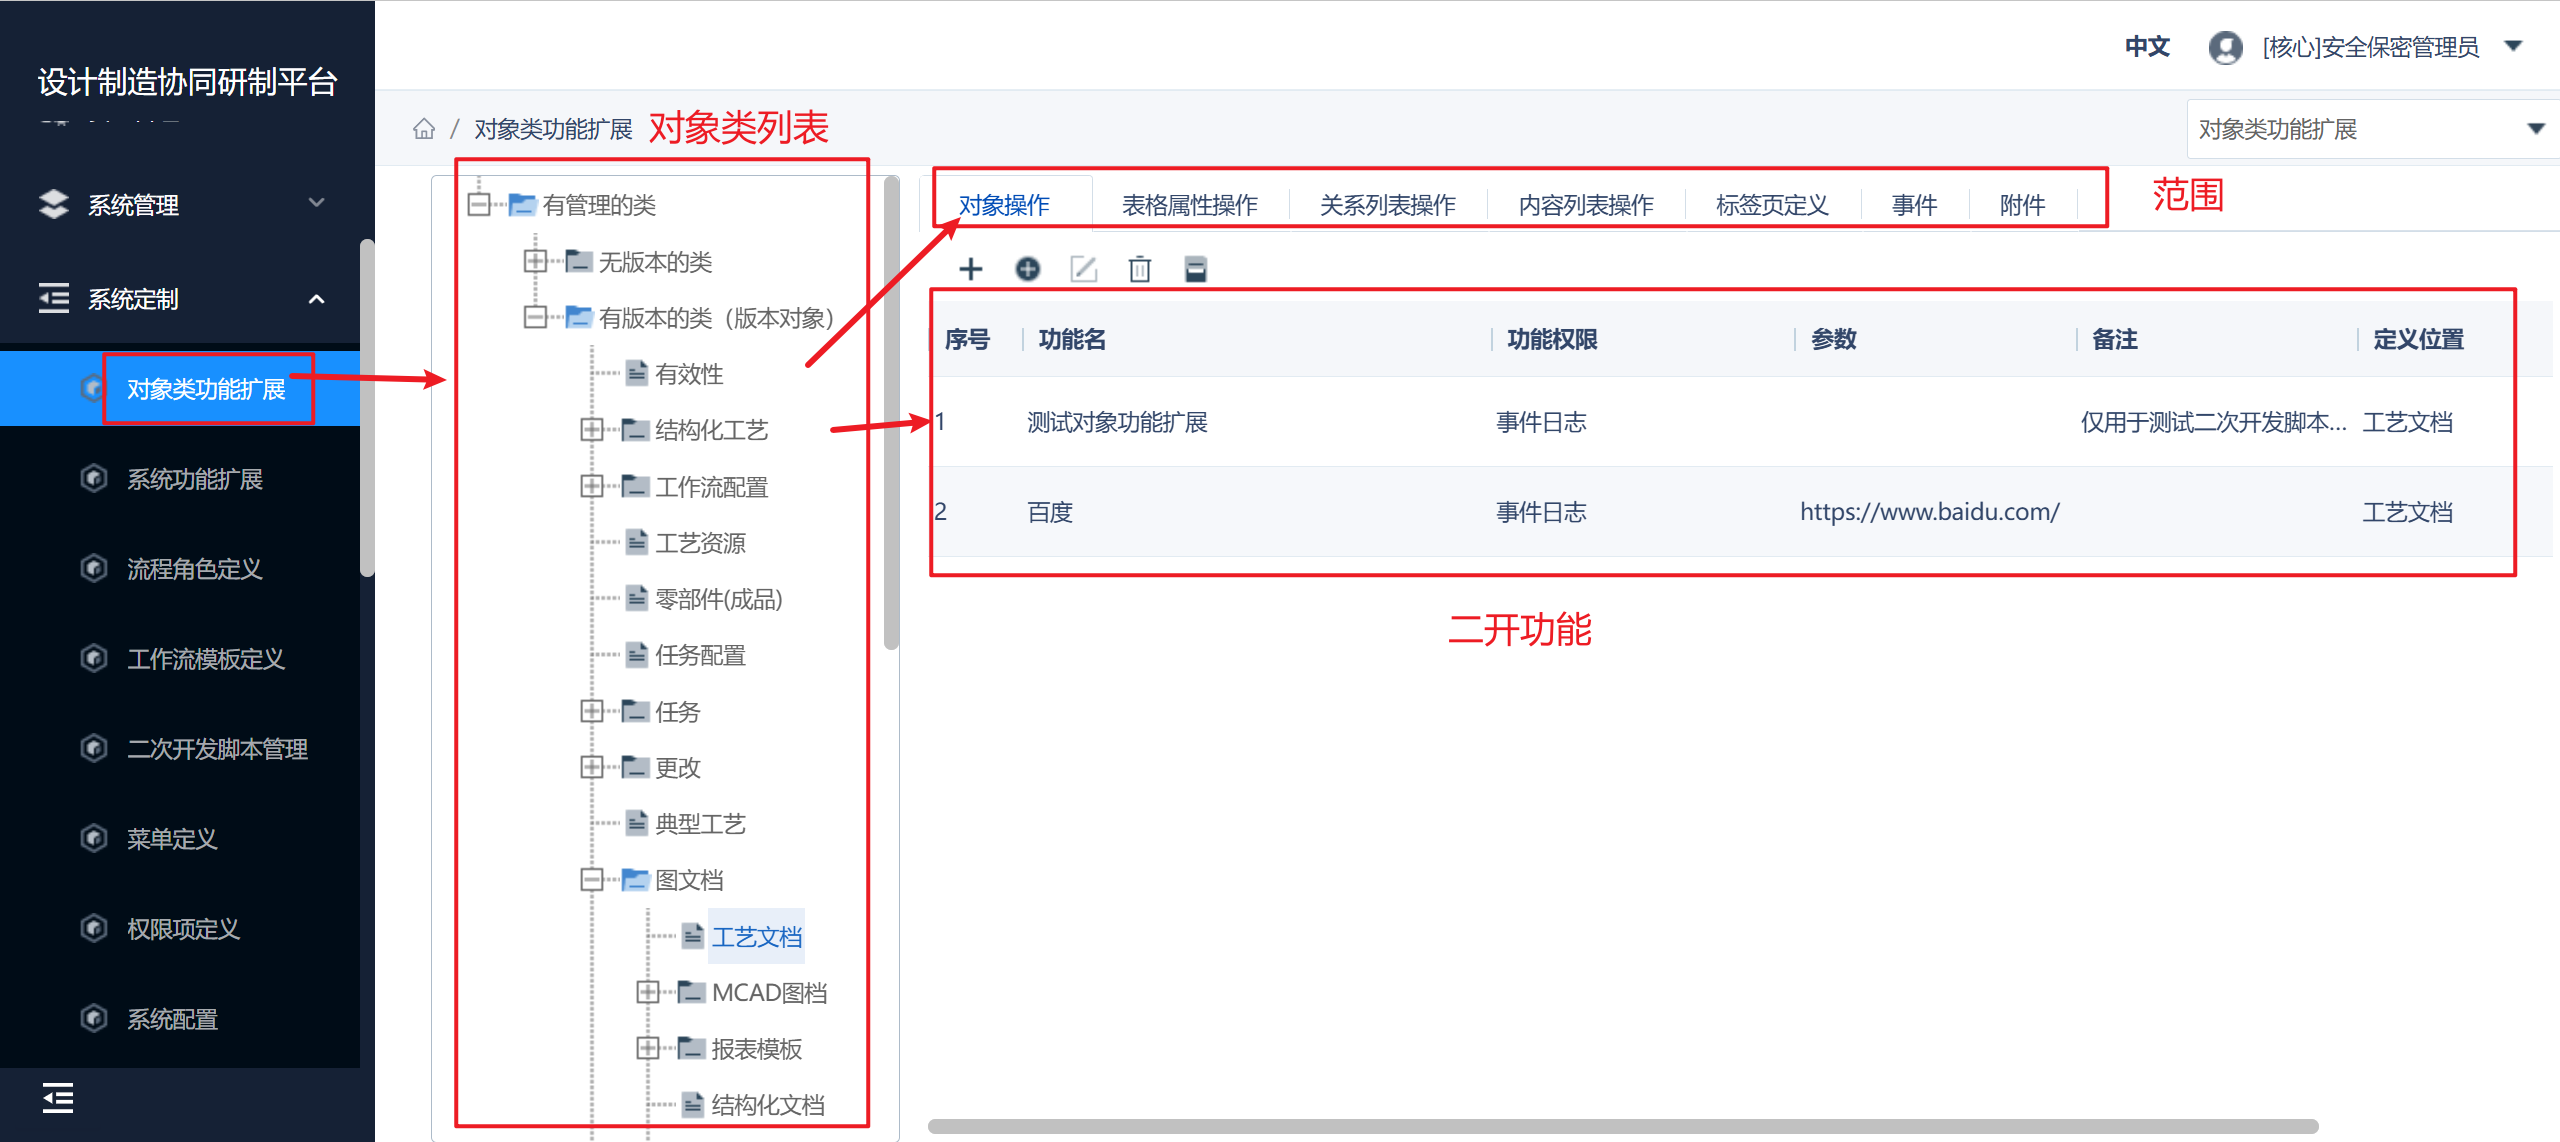Click the save disk icon in toolbar
The height and width of the screenshot is (1142, 2560).
[x=1196, y=269]
